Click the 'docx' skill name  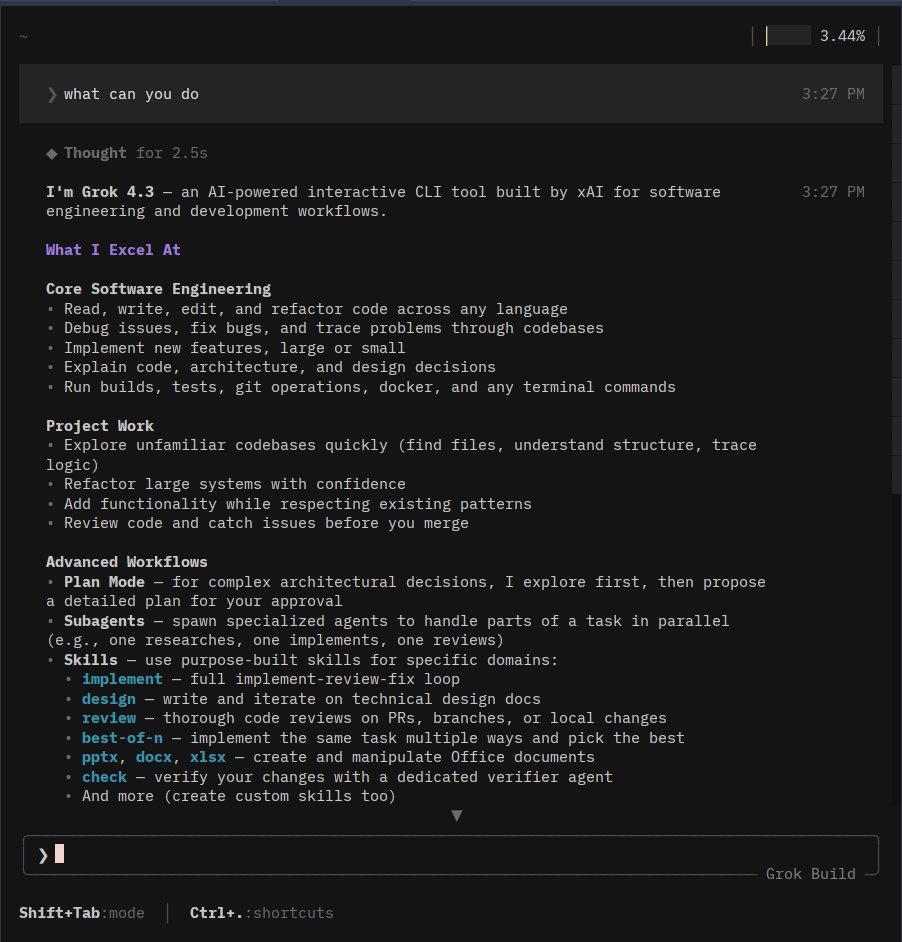tap(154, 757)
